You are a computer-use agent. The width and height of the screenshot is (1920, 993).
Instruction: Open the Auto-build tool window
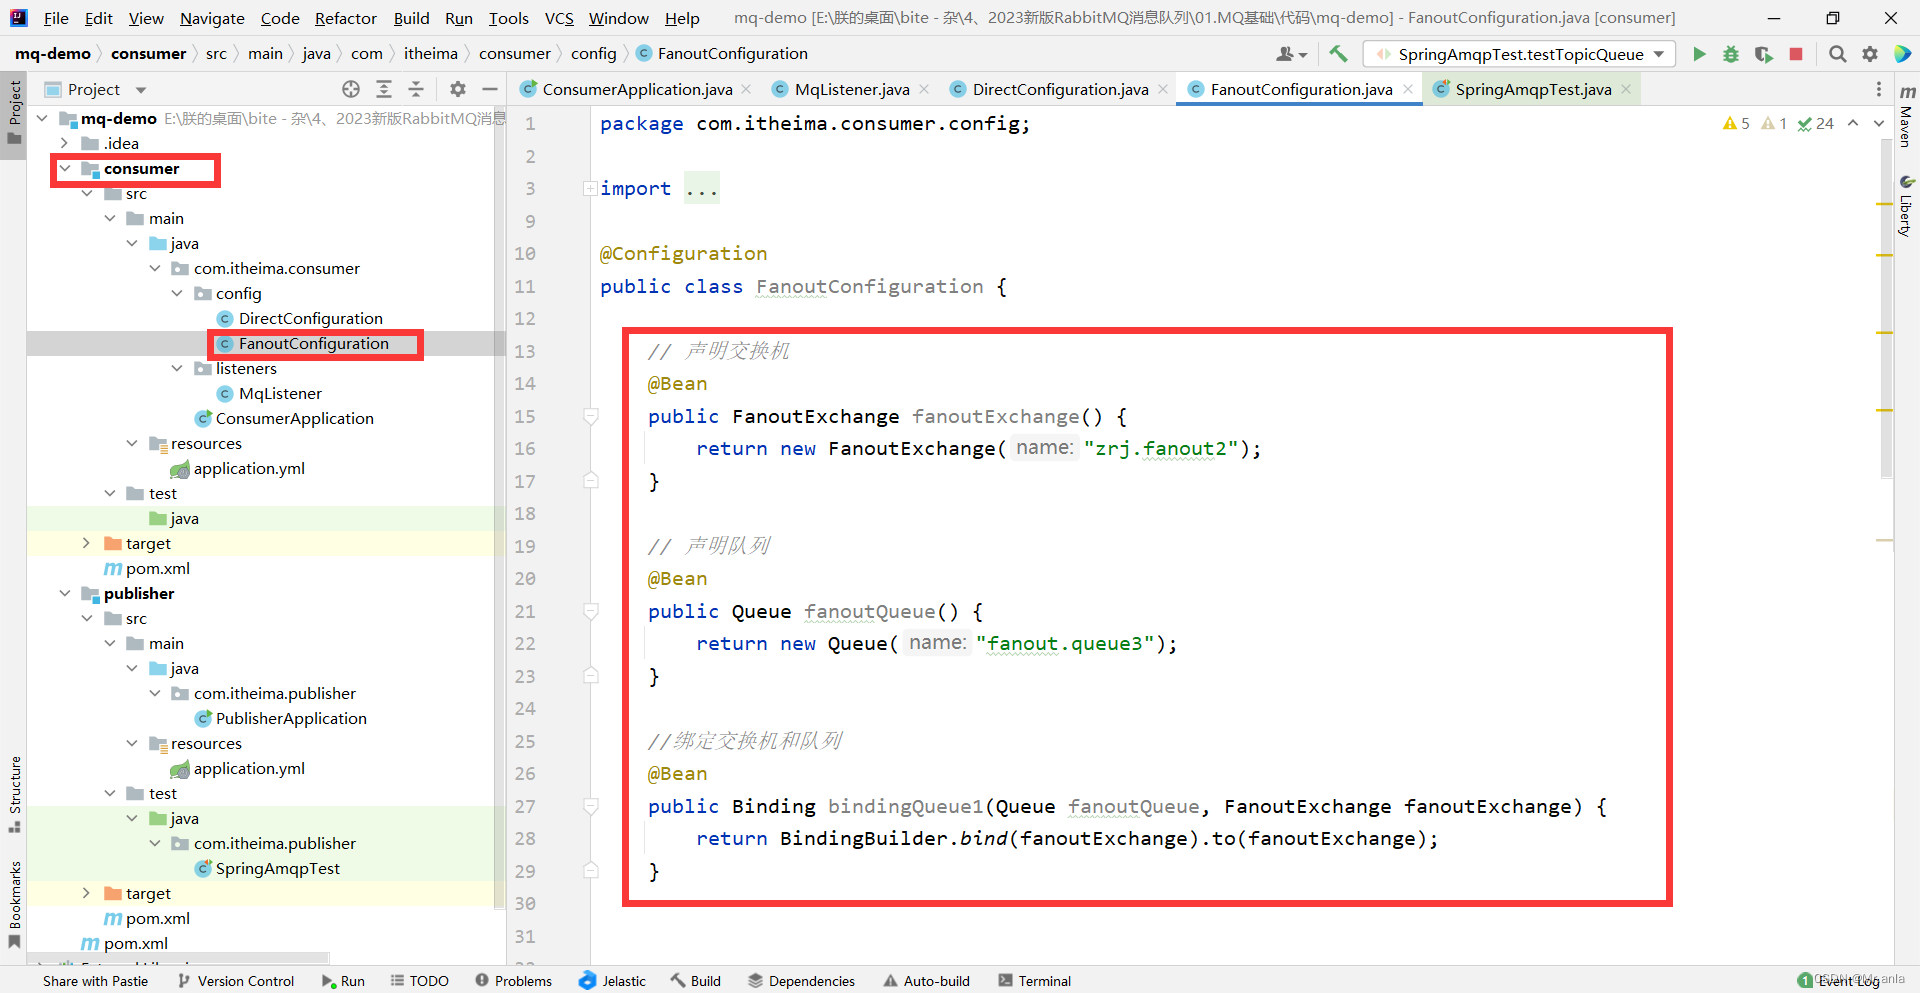pyautogui.click(x=926, y=981)
